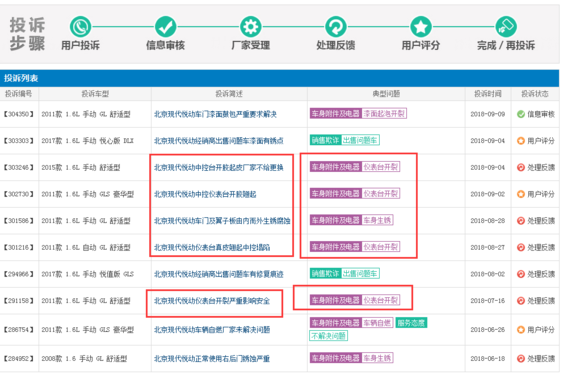Viewport: 580px width, 375px height.
Task: Open complaint 北京现代悦动车门漆面鼓包严重要求解决
Action: (x=215, y=114)
